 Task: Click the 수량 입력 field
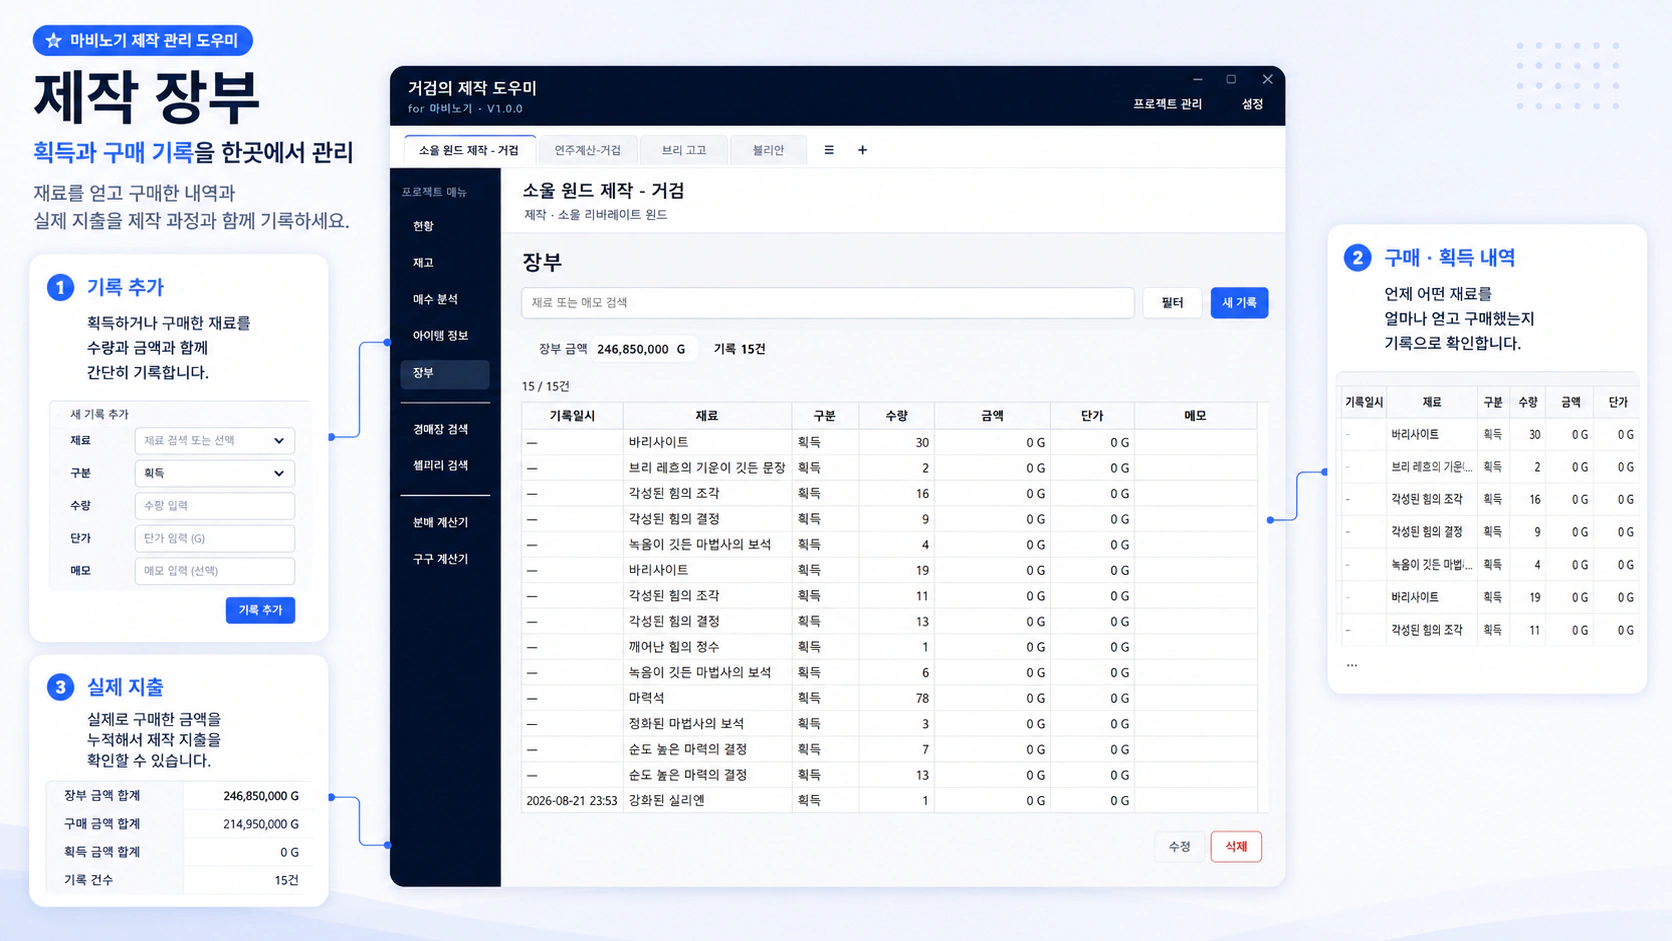click(x=214, y=506)
